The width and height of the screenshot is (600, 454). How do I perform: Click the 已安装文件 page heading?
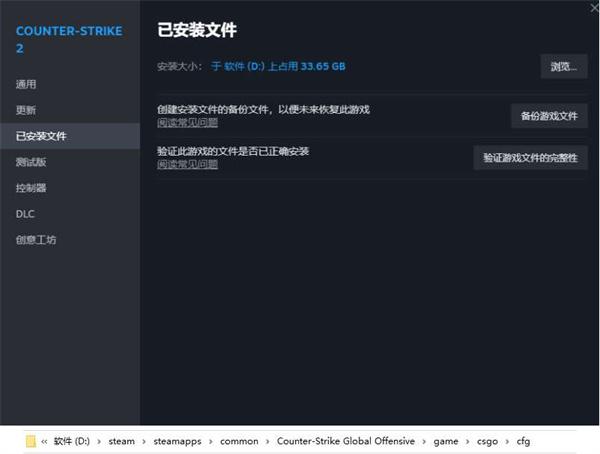coord(197,30)
